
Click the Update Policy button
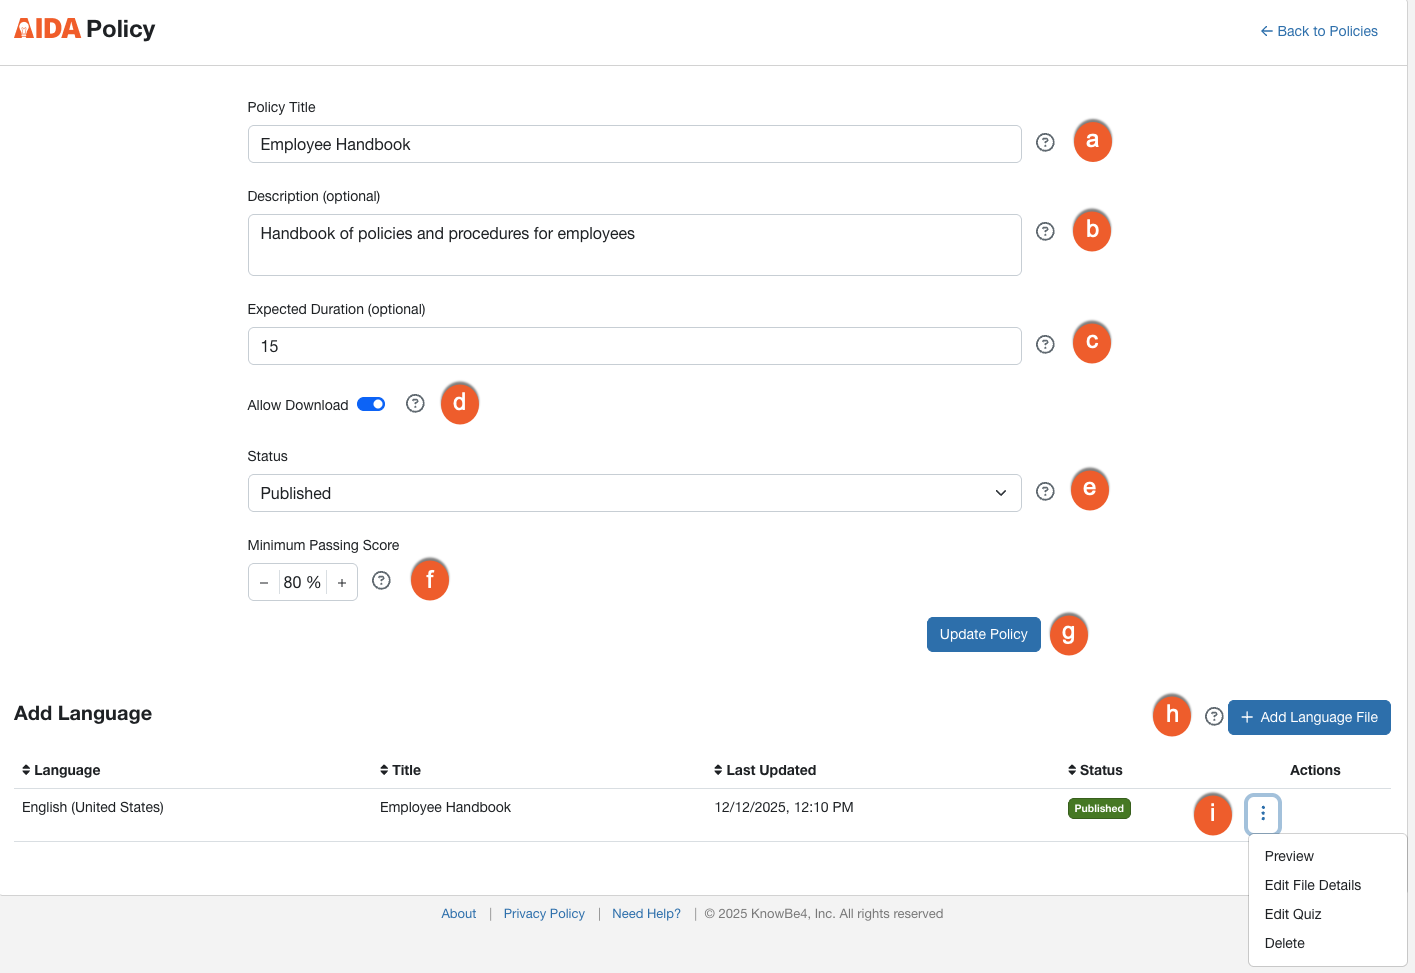pyautogui.click(x=983, y=634)
